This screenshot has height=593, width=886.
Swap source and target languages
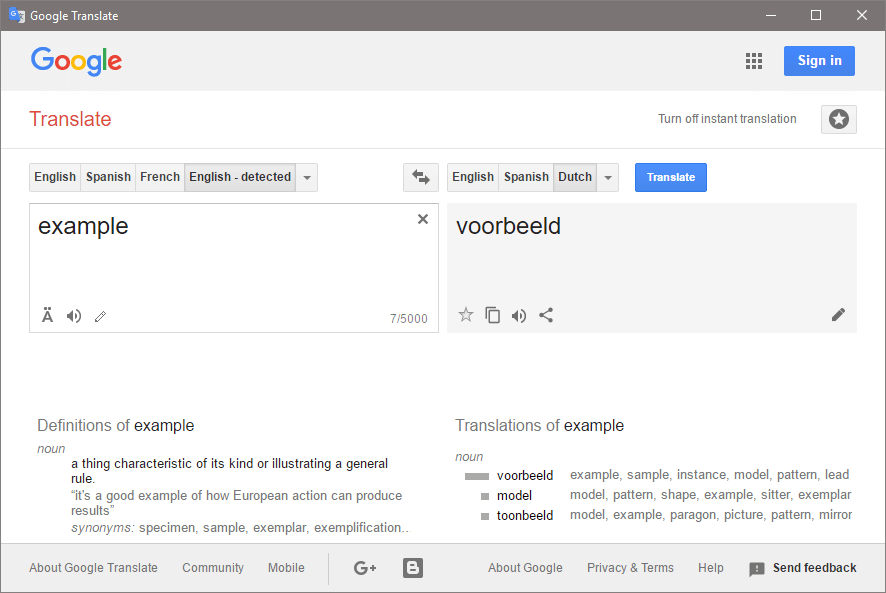(x=421, y=178)
